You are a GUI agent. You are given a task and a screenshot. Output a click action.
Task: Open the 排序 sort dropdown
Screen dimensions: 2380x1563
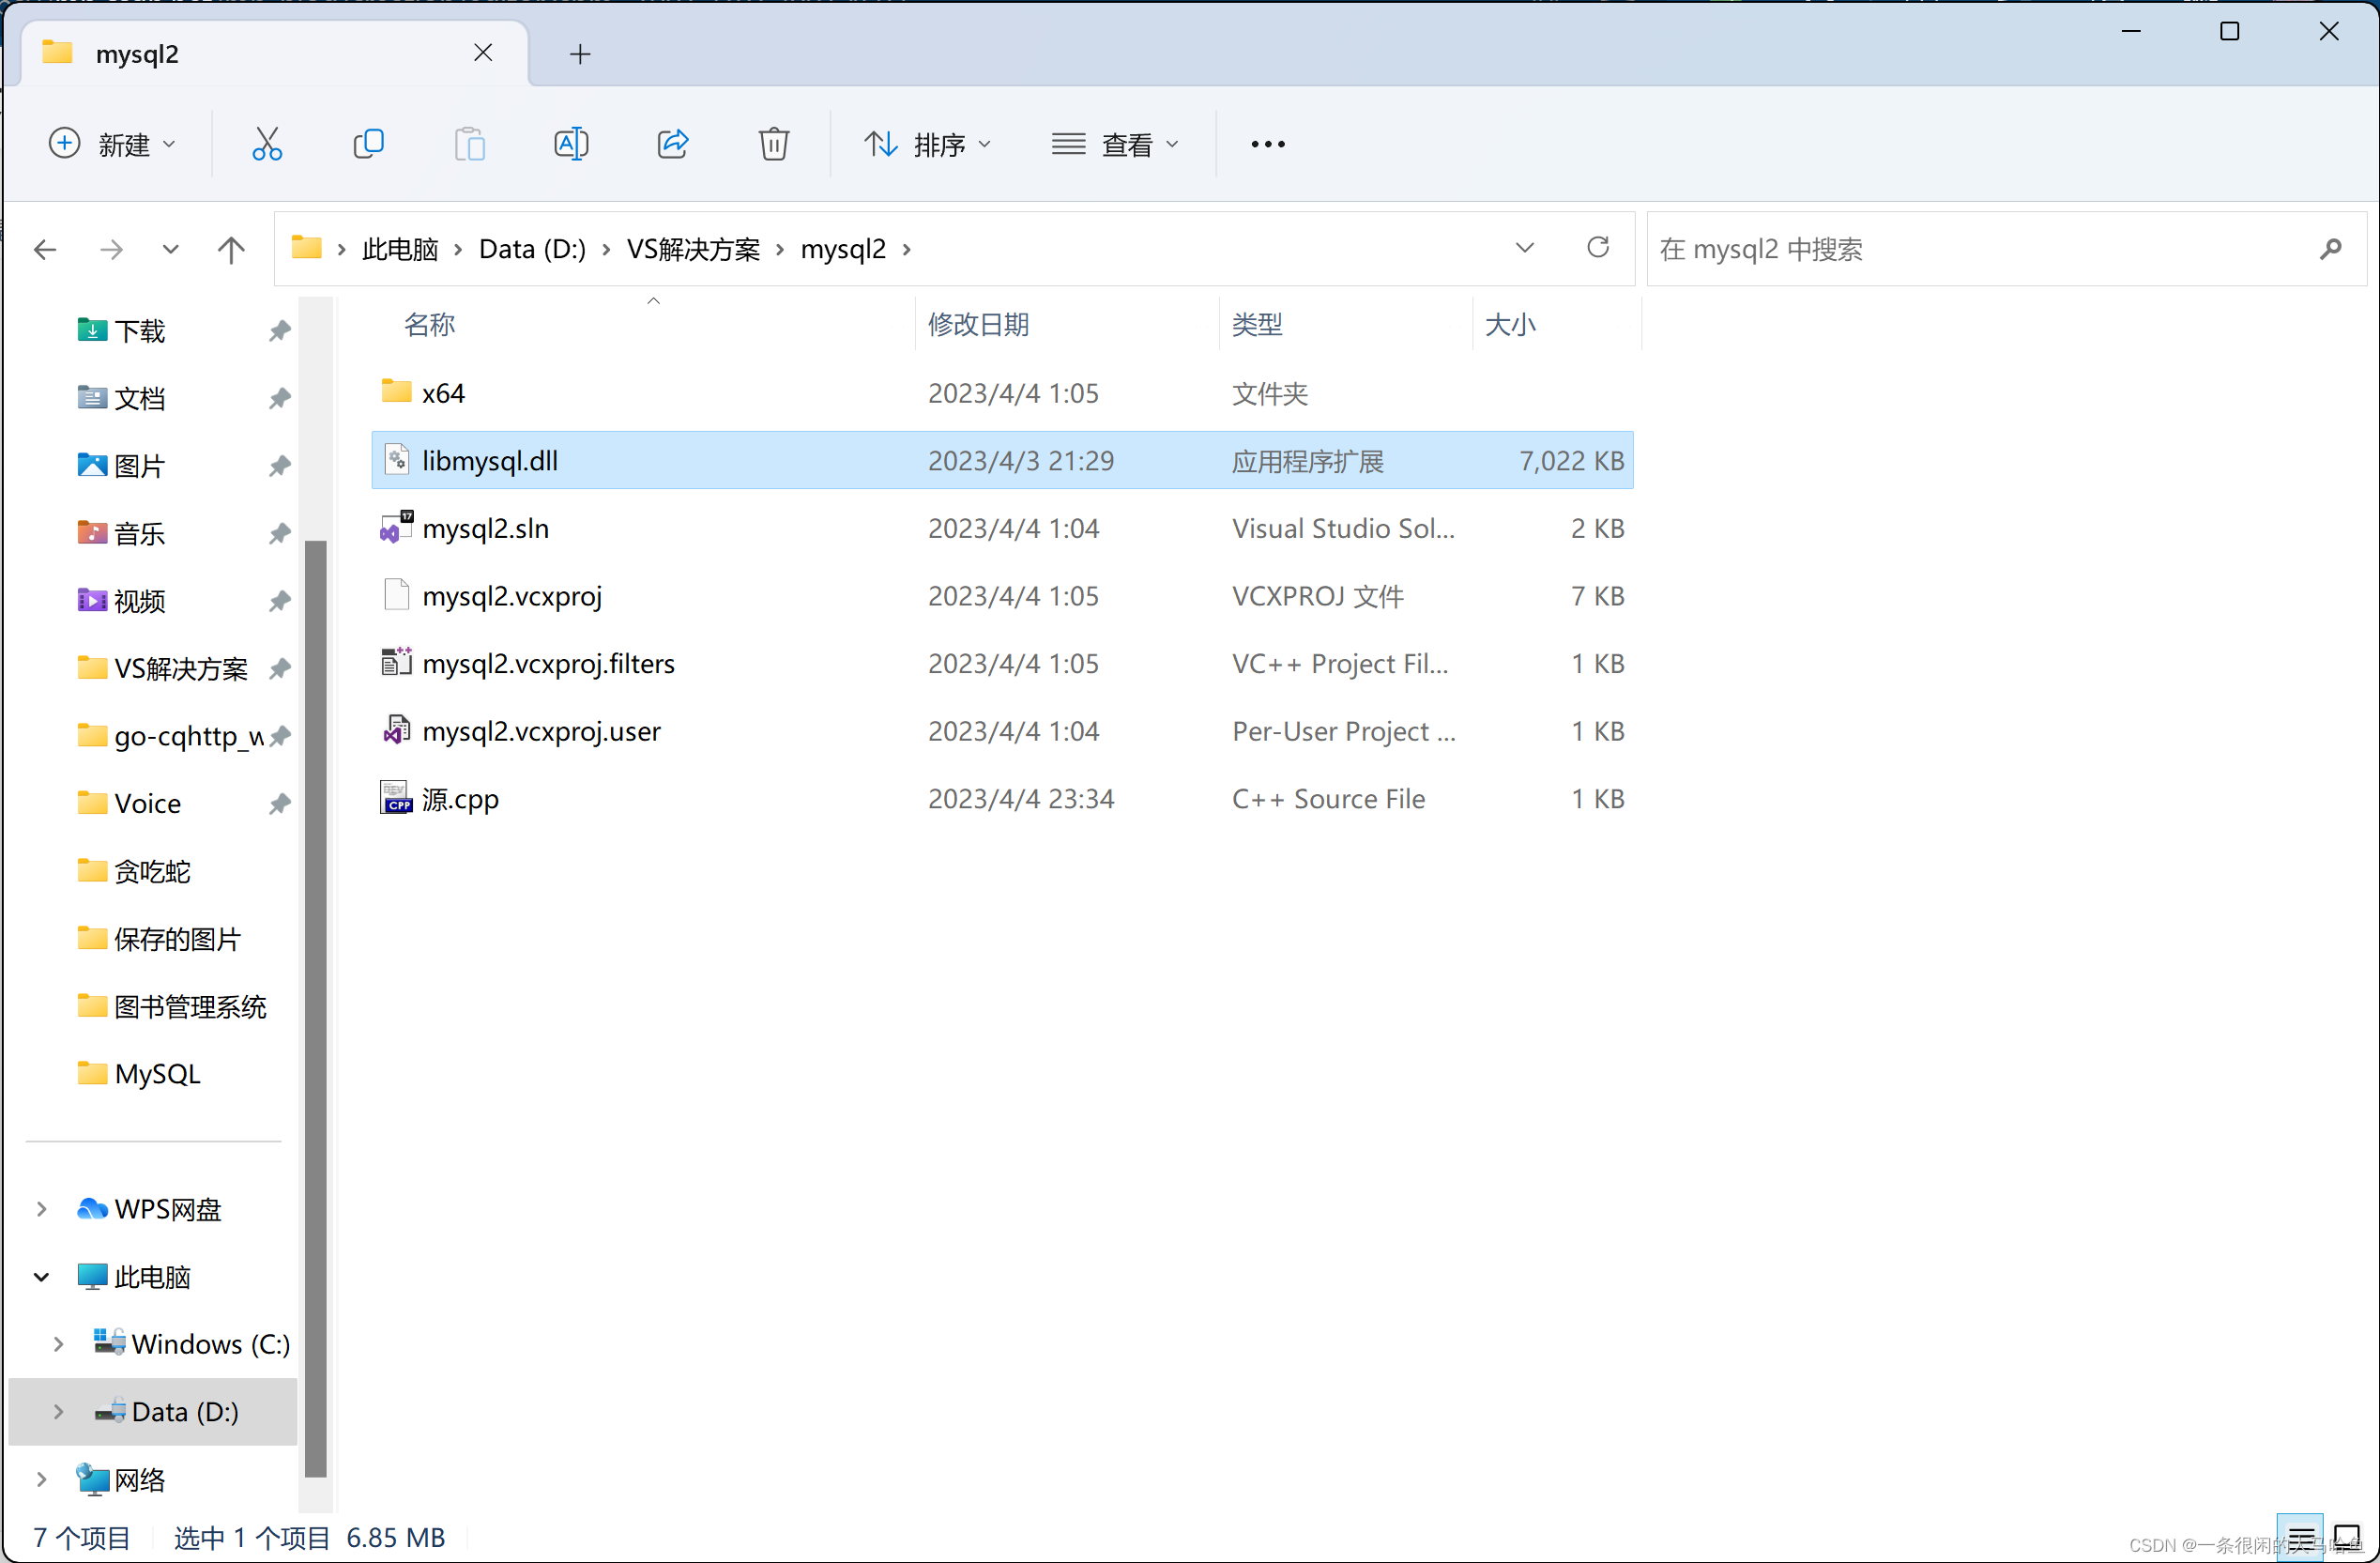pos(927,145)
